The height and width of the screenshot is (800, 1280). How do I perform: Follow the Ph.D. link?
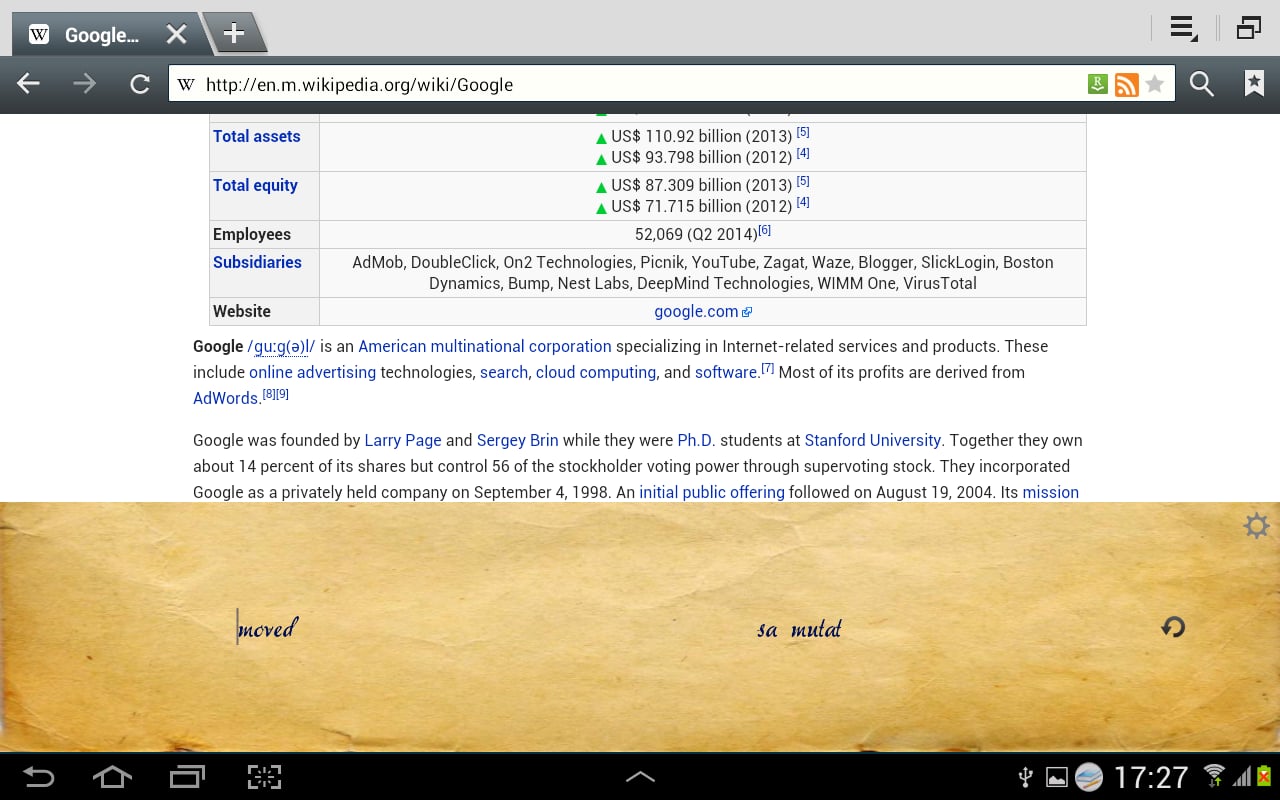tap(697, 440)
